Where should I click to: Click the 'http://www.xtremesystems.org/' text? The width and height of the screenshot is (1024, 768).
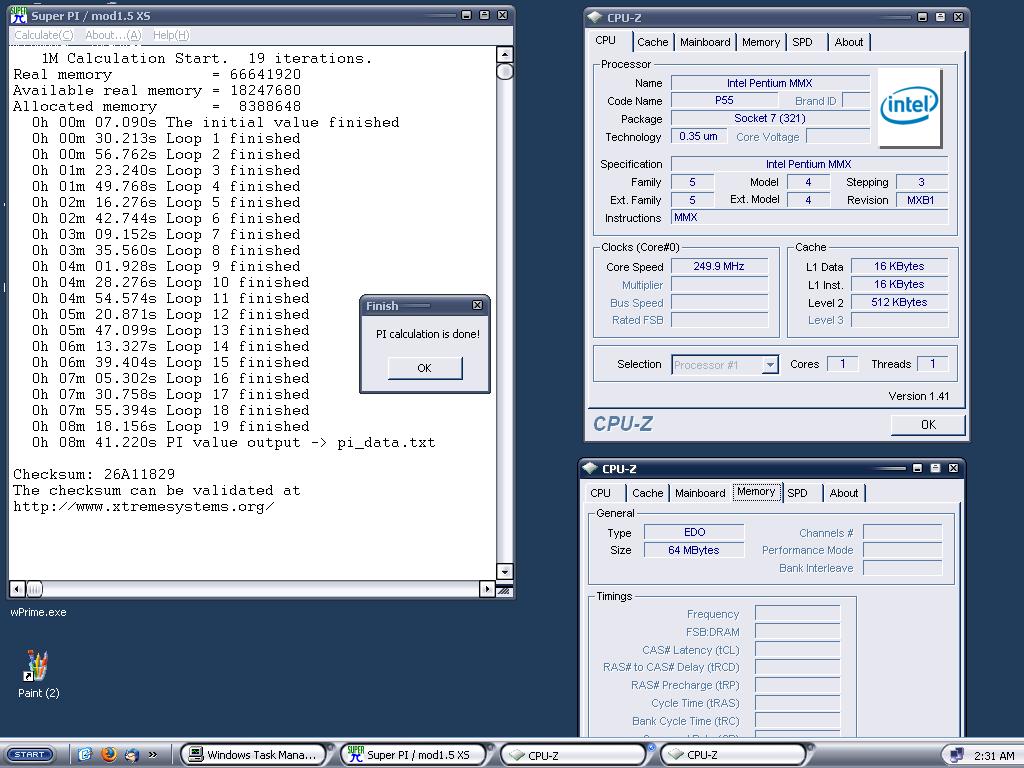[x=144, y=507]
